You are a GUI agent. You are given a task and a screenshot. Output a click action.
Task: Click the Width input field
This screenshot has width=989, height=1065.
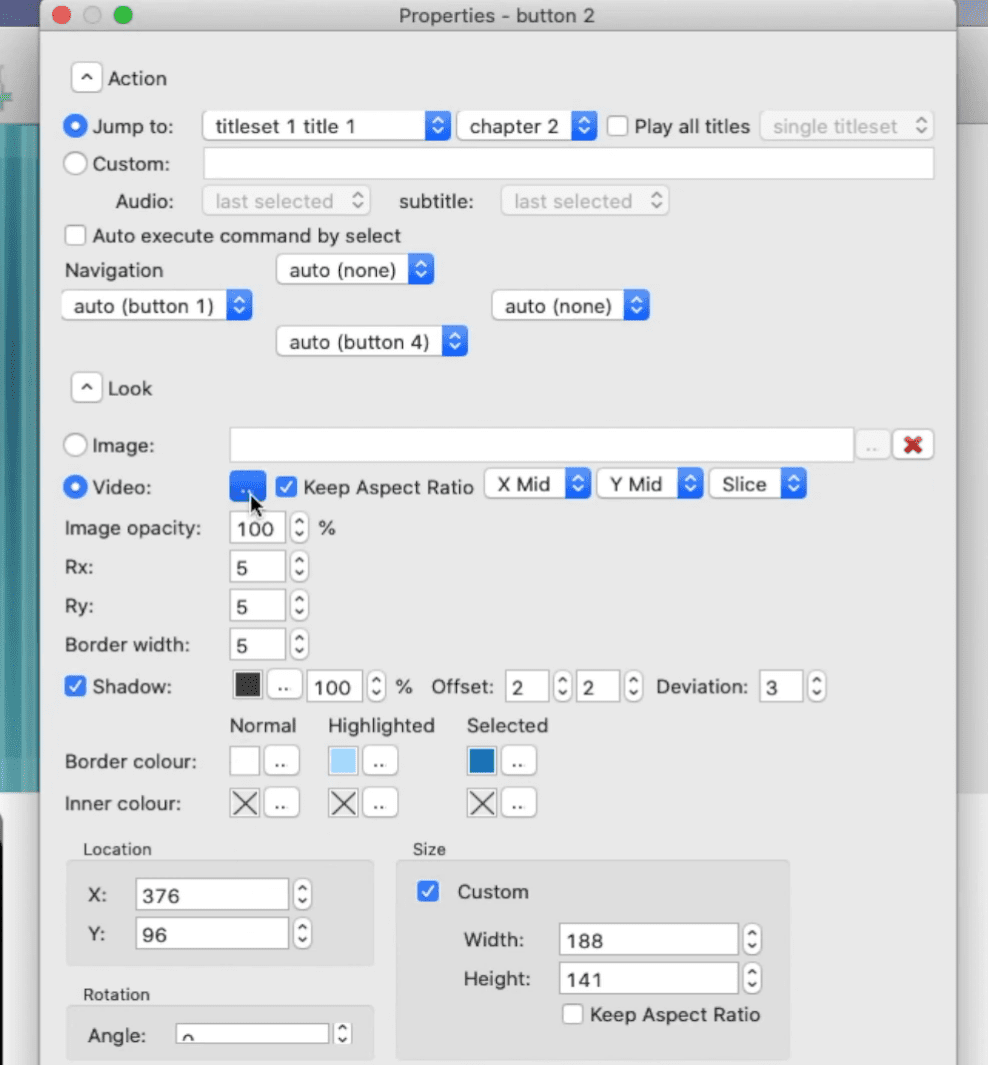(648, 940)
